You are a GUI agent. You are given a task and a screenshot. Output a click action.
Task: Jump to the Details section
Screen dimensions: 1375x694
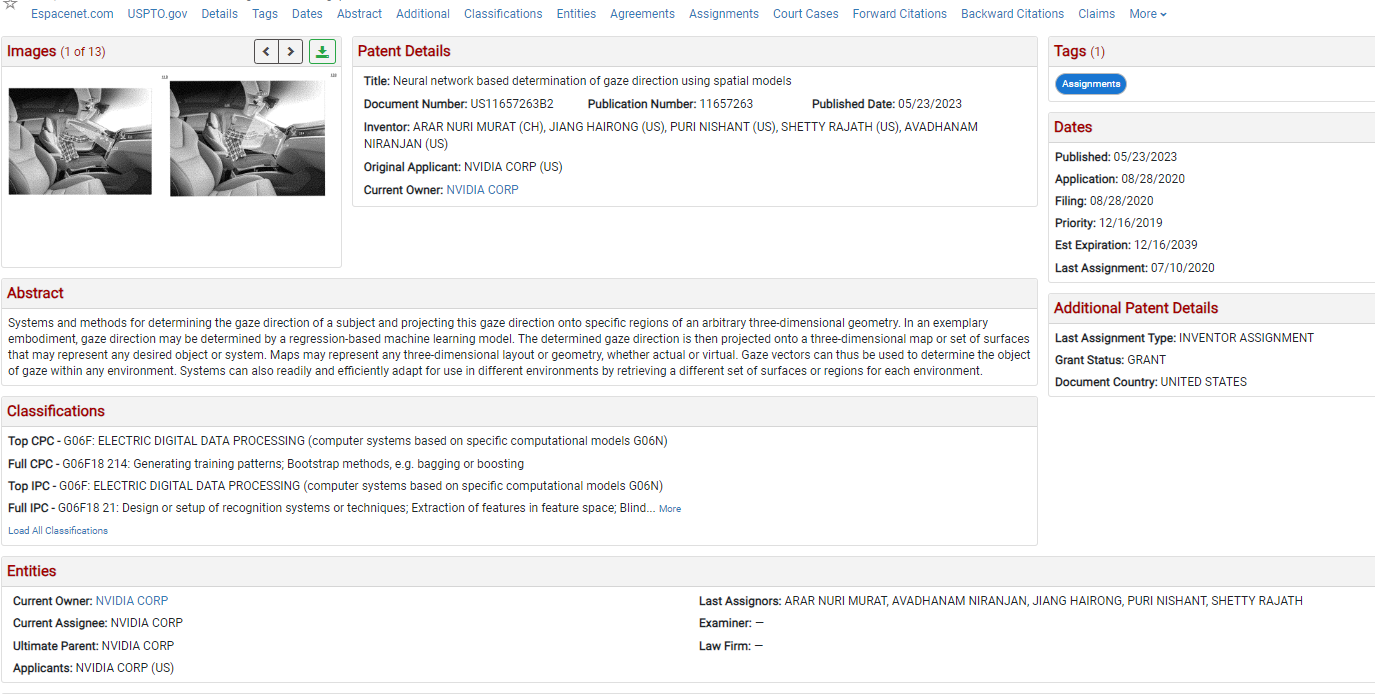coord(219,14)
